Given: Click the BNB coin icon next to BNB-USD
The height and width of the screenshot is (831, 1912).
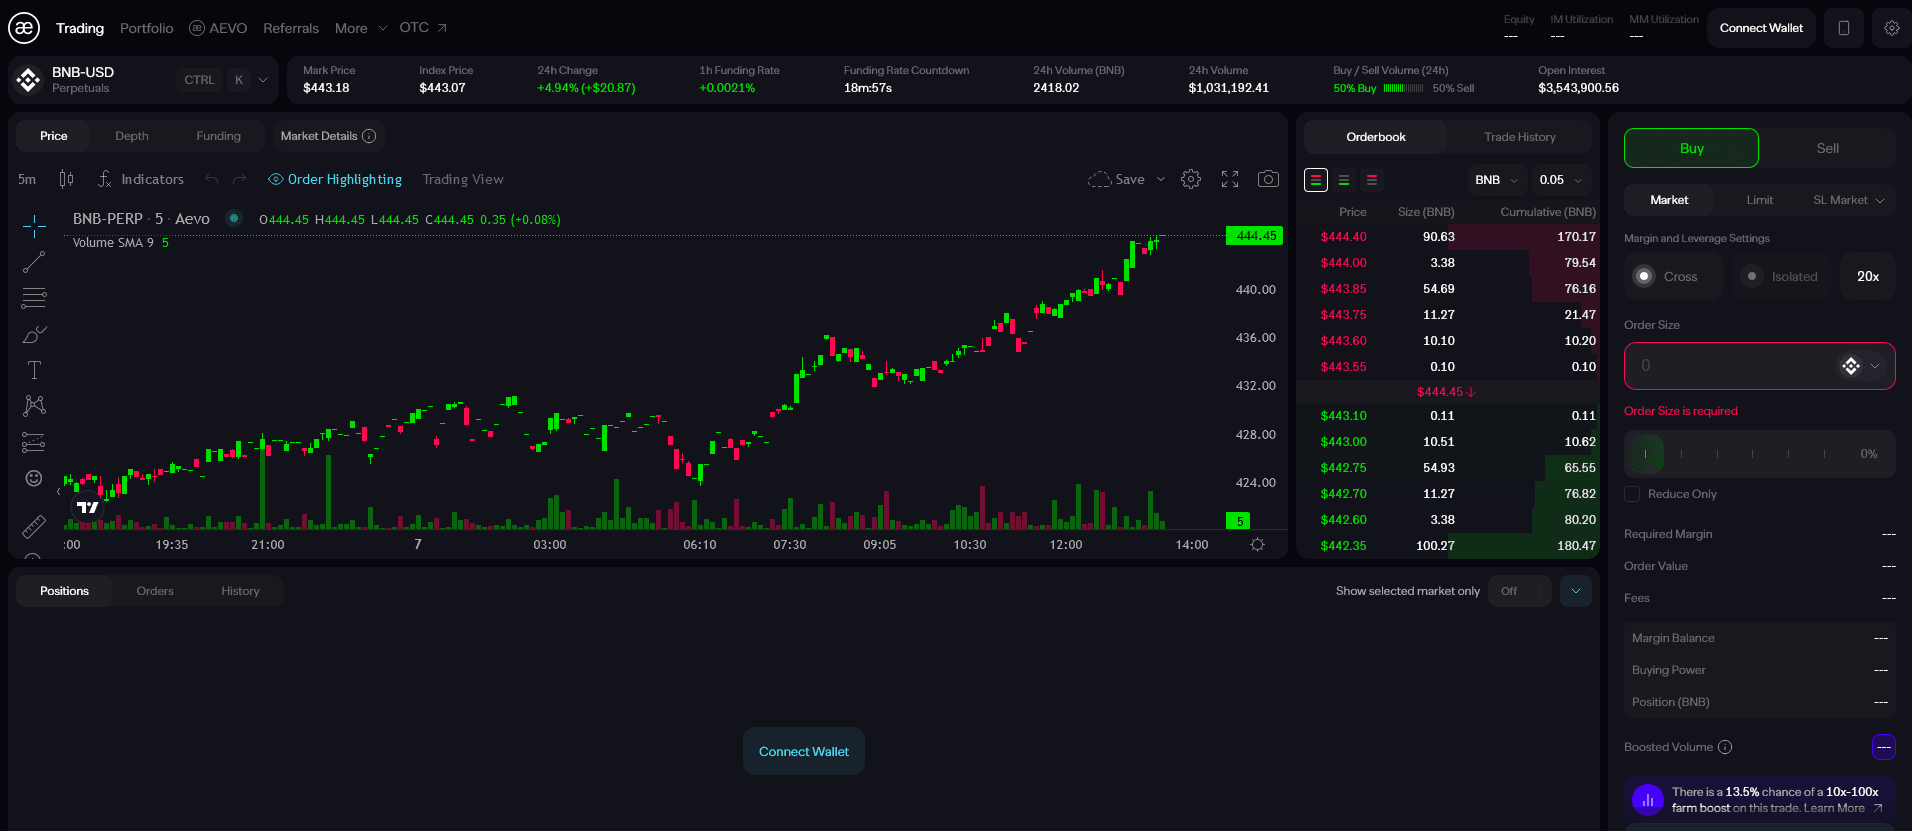Looking at the screenshot, I should click(29, 80).
